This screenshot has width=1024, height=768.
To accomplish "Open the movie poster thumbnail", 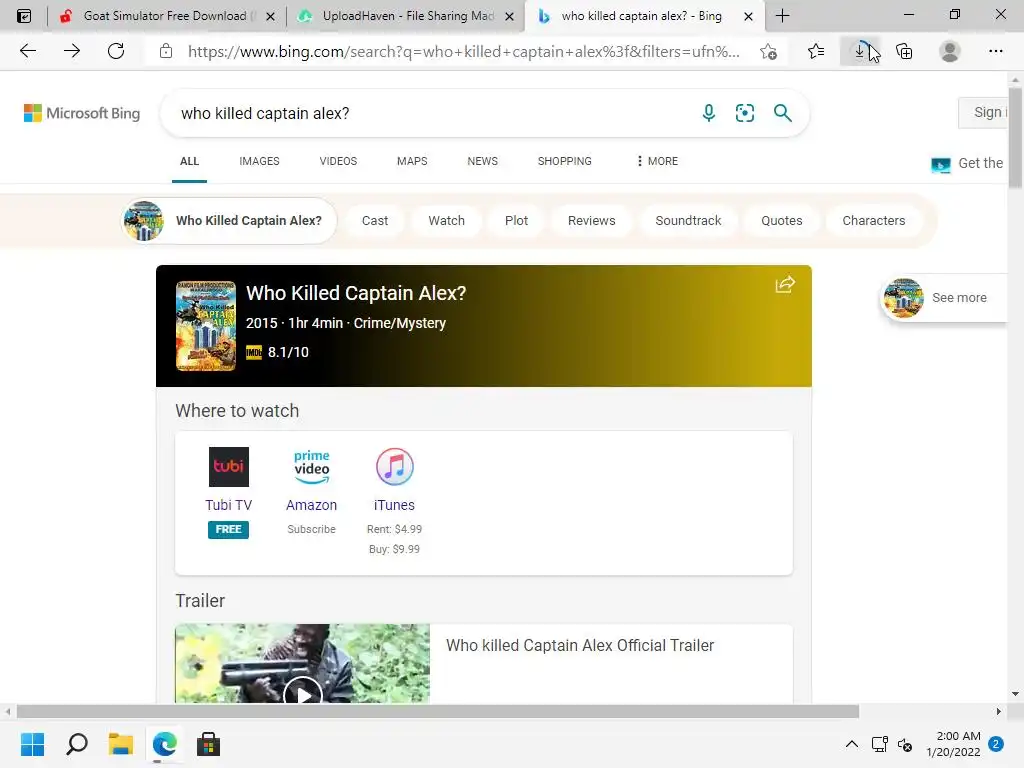I will point(206,326).
